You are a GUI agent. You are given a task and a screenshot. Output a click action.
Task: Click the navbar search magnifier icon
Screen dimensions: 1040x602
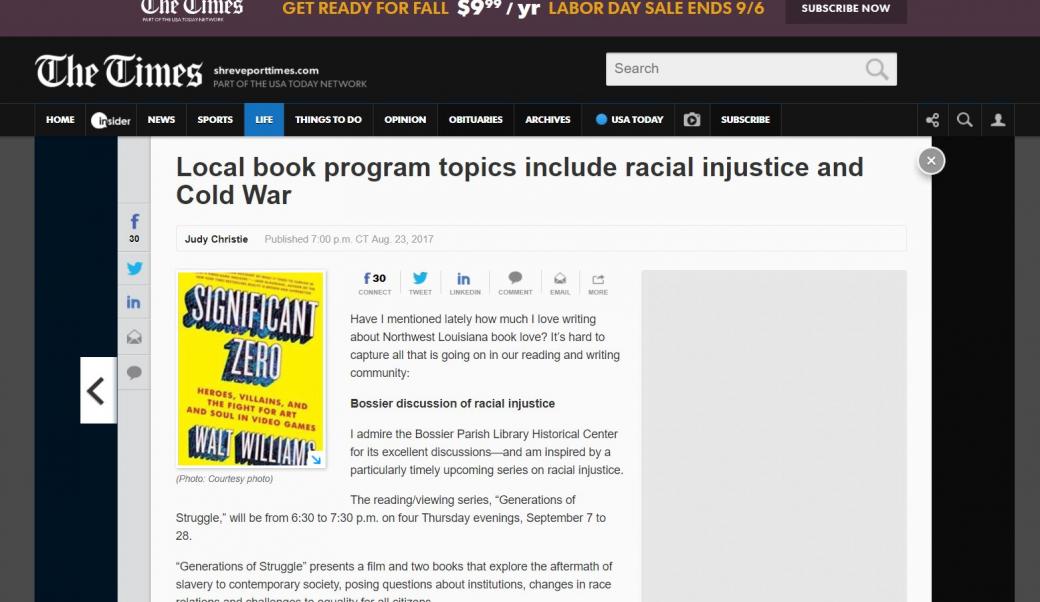(964, 120)
